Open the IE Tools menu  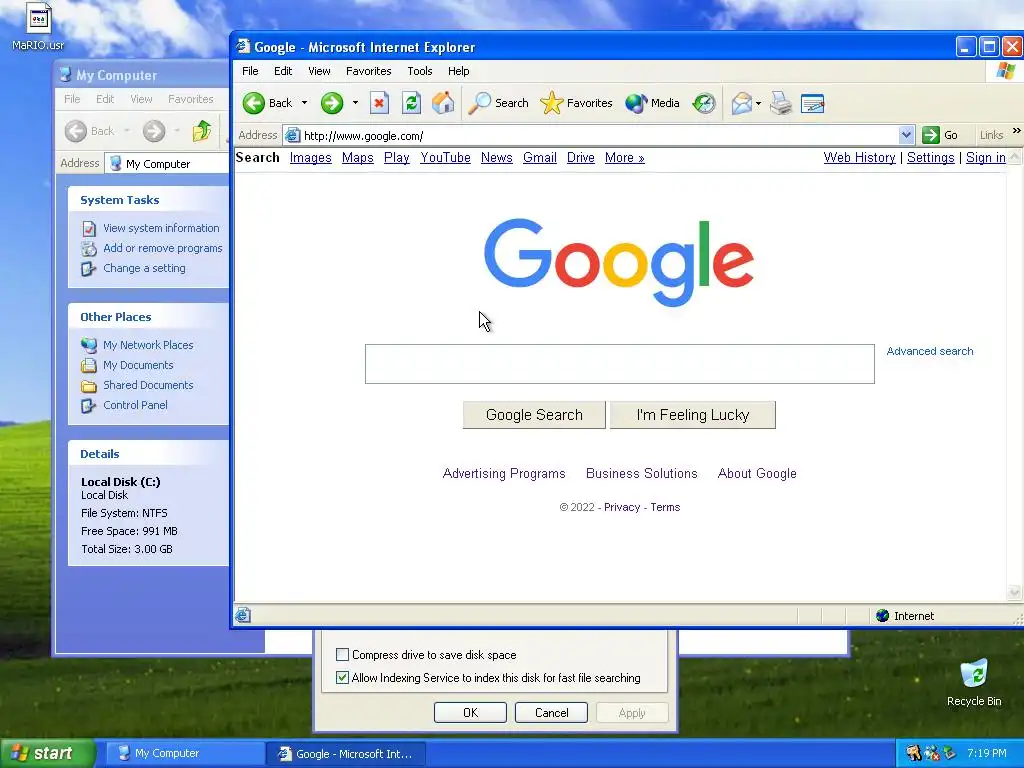pos(420,71)
